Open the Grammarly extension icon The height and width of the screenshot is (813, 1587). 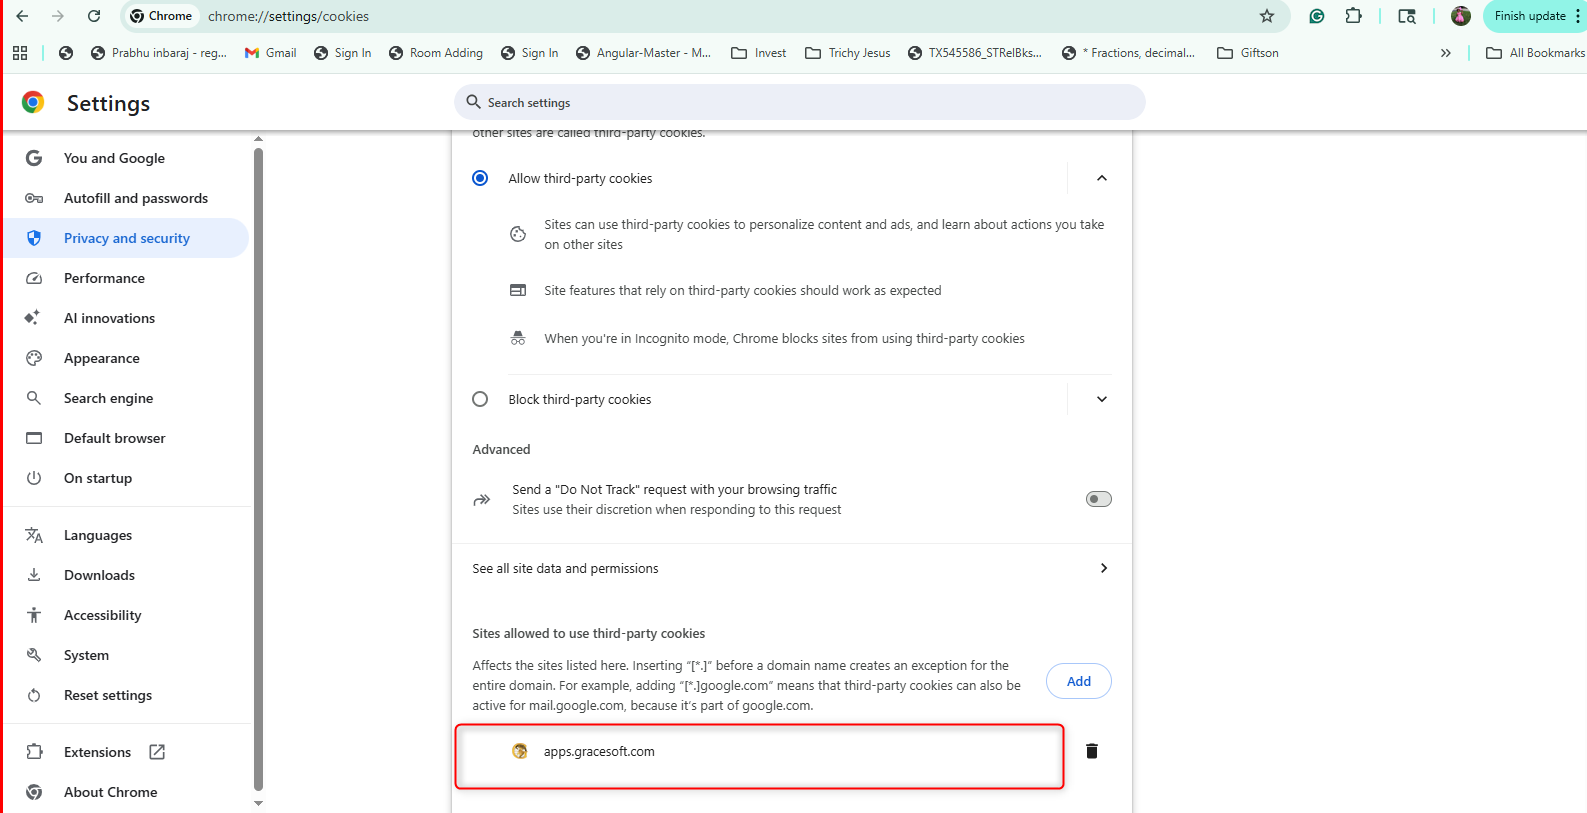pos(1317,16)
